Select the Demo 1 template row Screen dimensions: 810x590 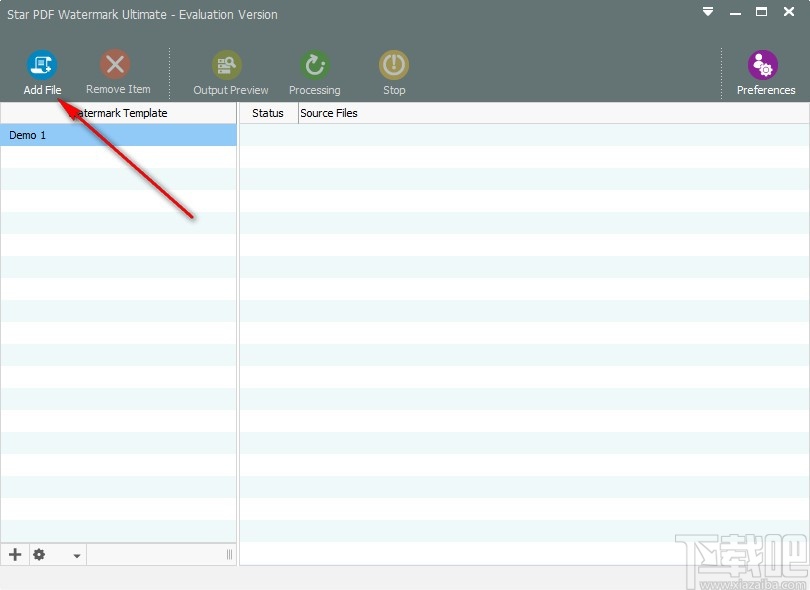(118, 135)
